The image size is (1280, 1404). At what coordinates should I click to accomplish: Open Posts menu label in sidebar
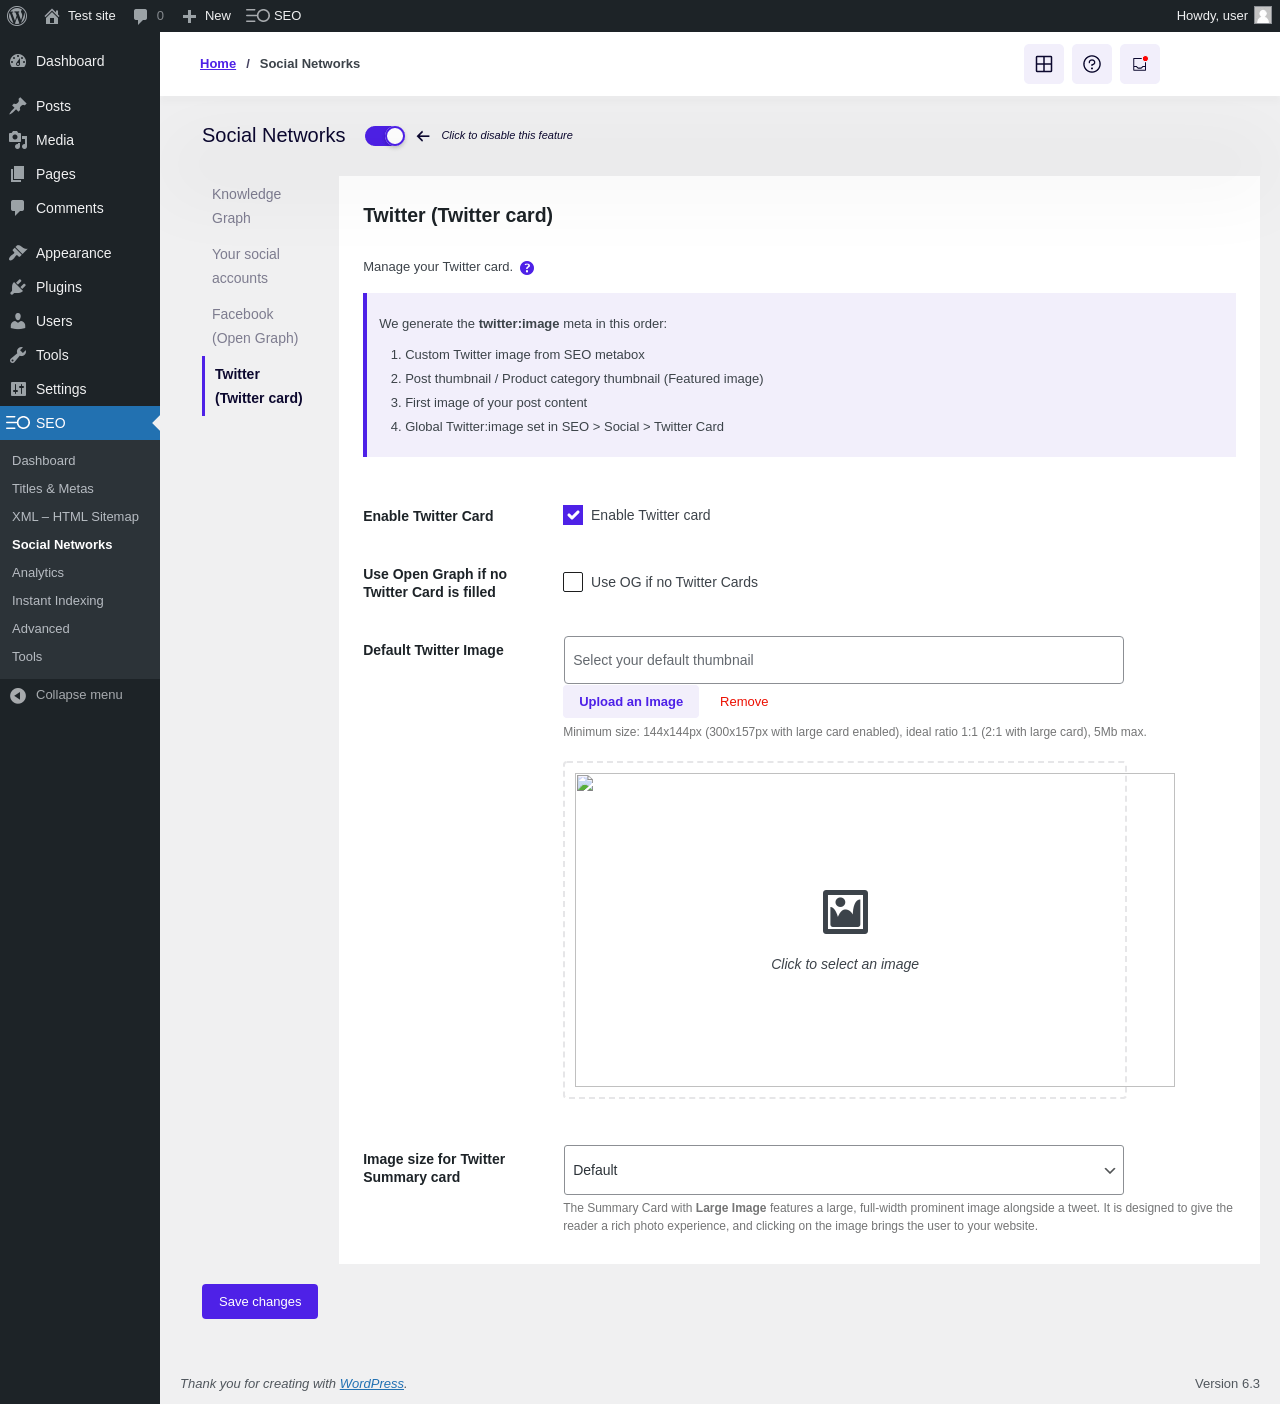53,106
